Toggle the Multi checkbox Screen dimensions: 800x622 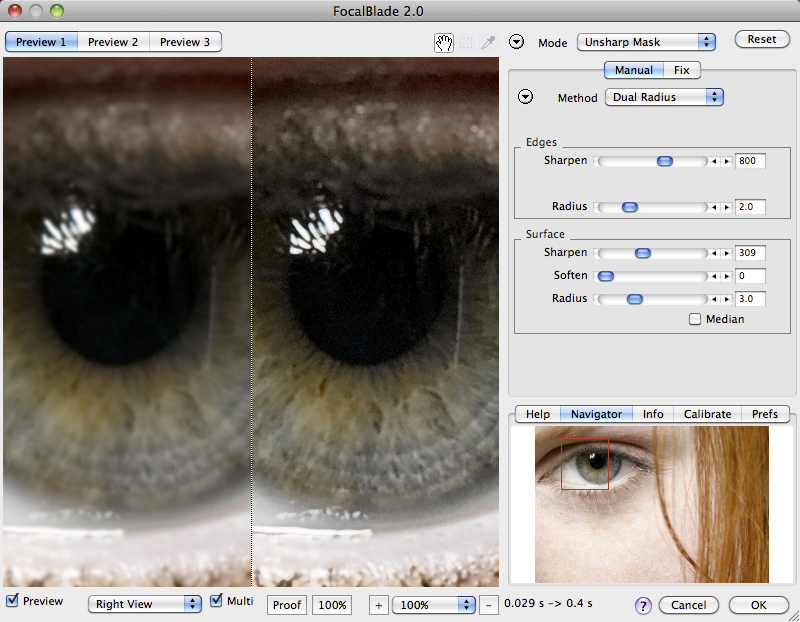pos(217,601)
